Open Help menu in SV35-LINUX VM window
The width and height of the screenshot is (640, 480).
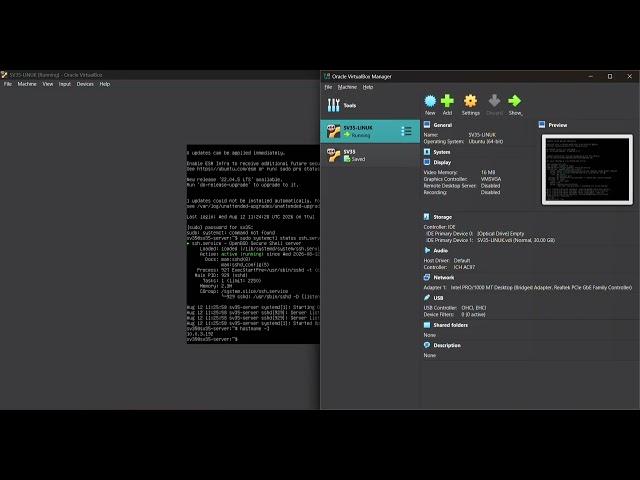105,84
